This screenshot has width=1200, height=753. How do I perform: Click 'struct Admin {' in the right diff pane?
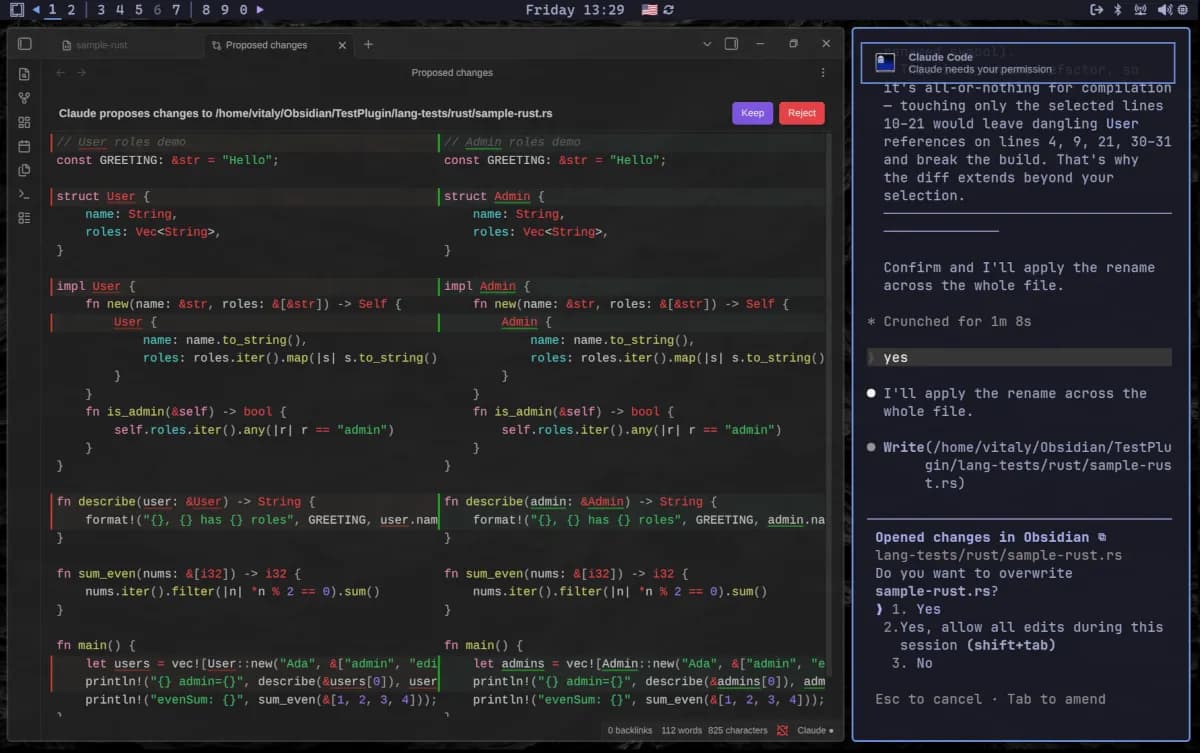tap(494, 196)
